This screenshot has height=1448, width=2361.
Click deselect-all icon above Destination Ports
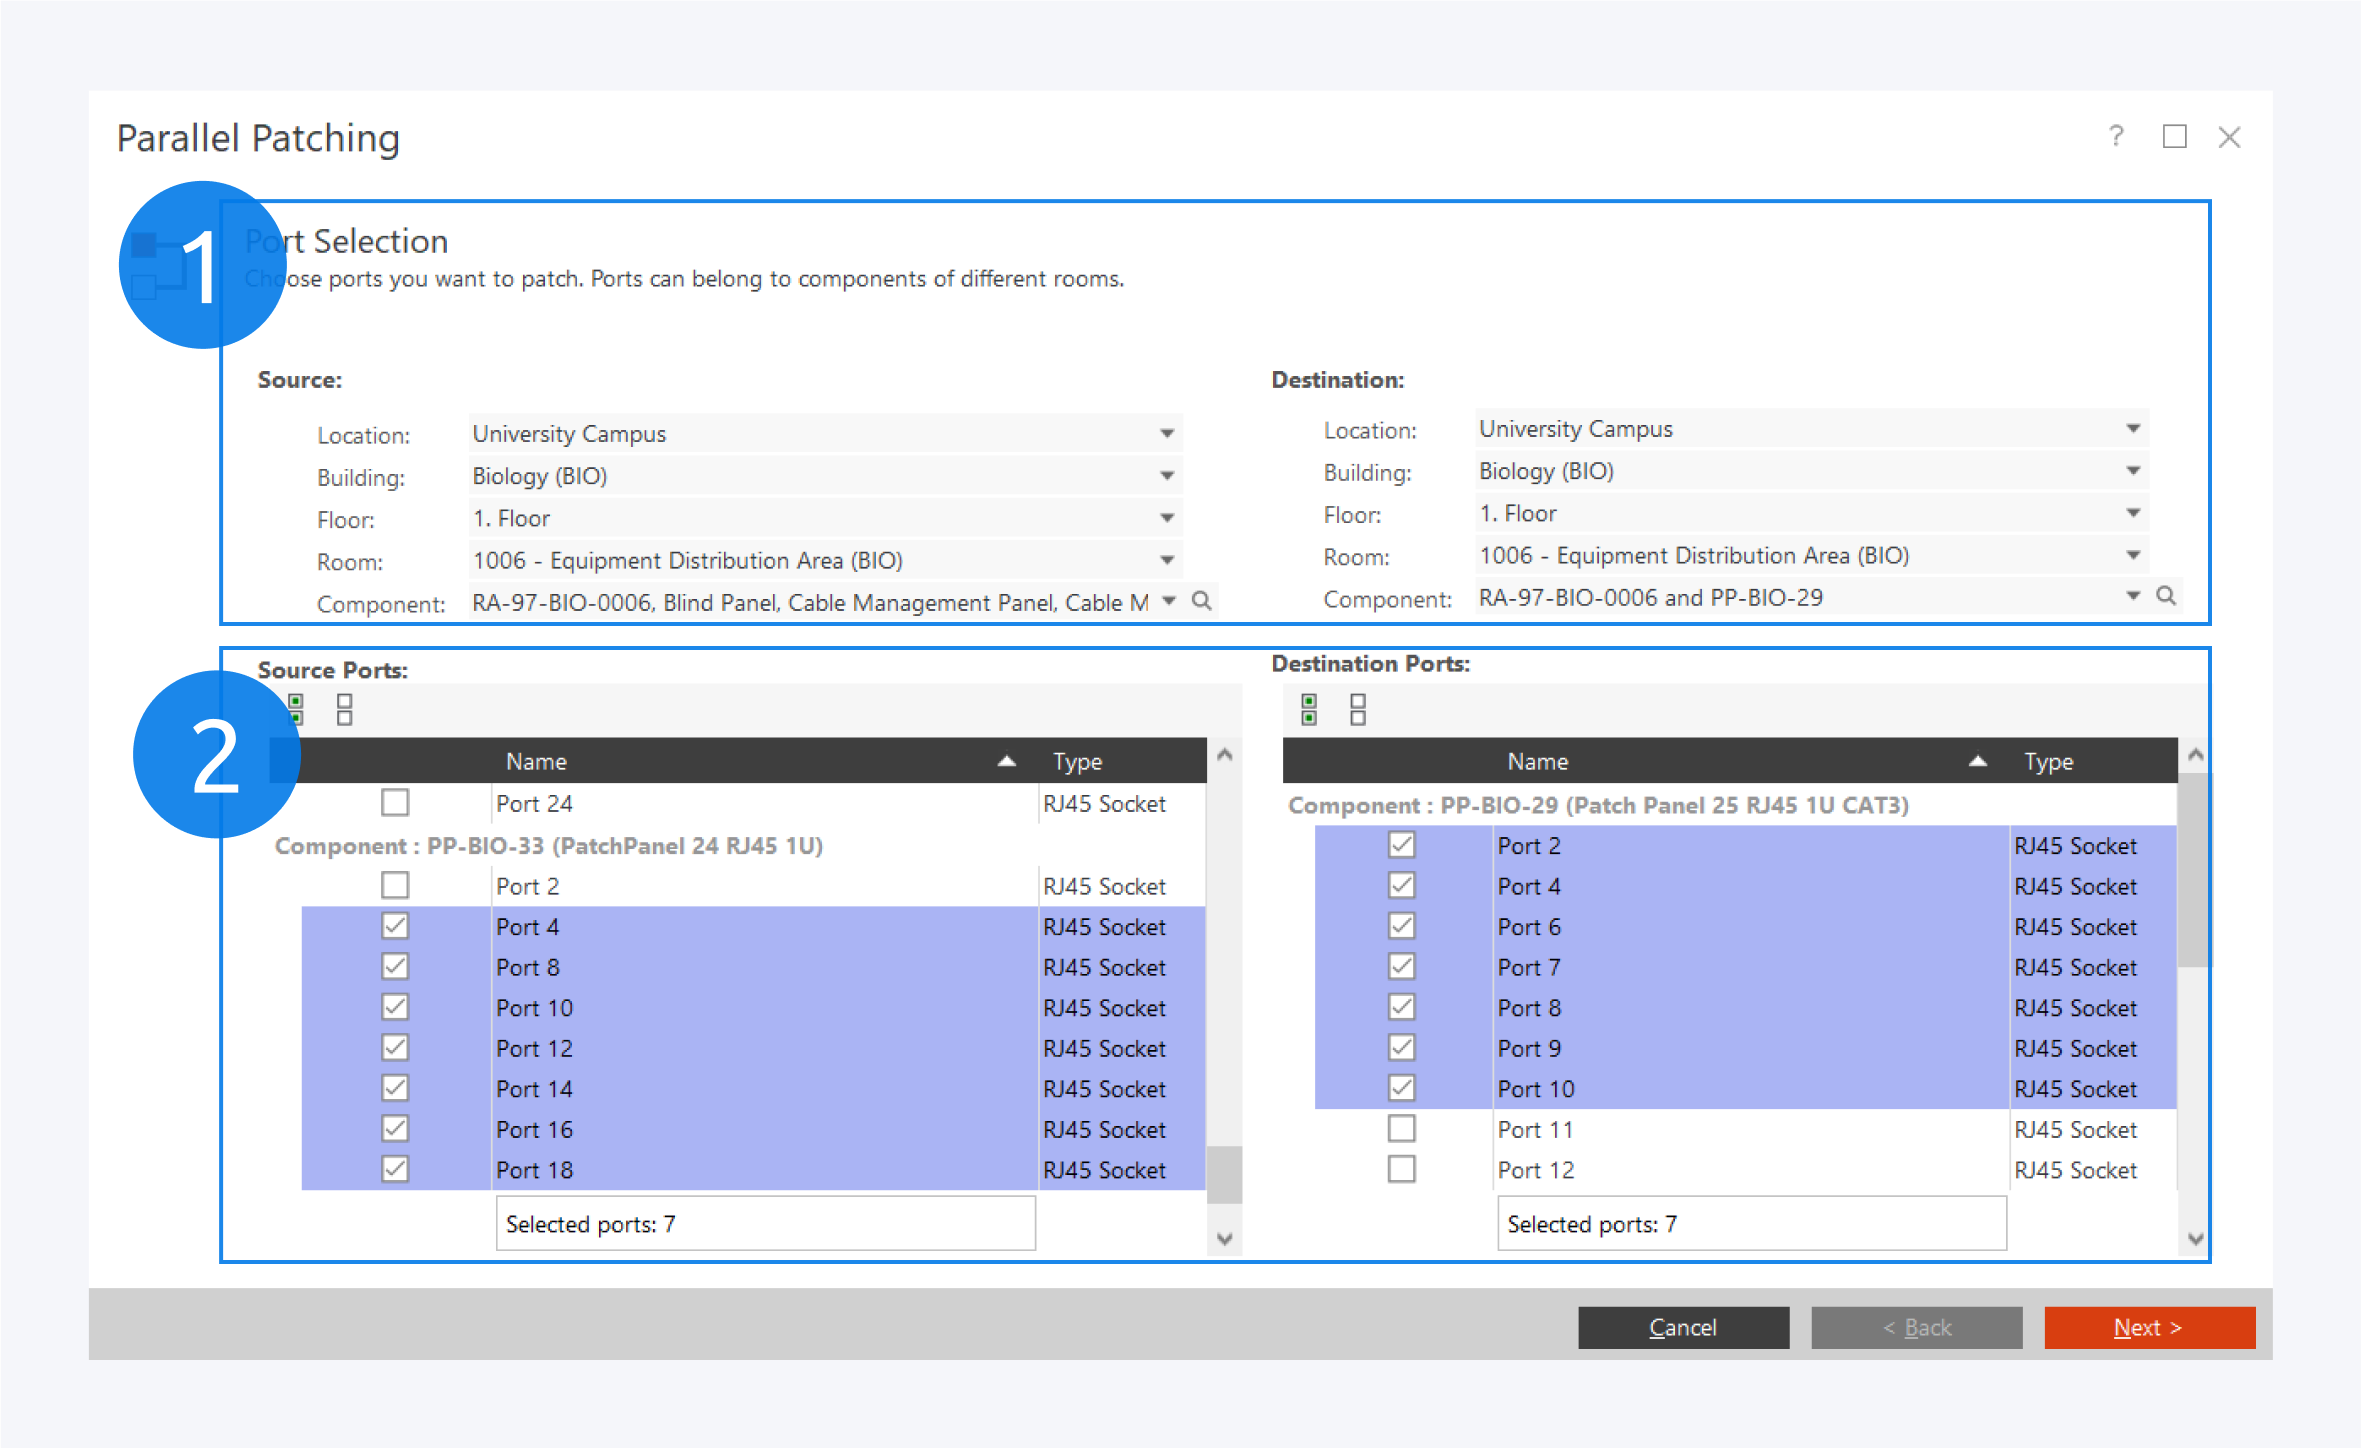tap(1357, 709)
